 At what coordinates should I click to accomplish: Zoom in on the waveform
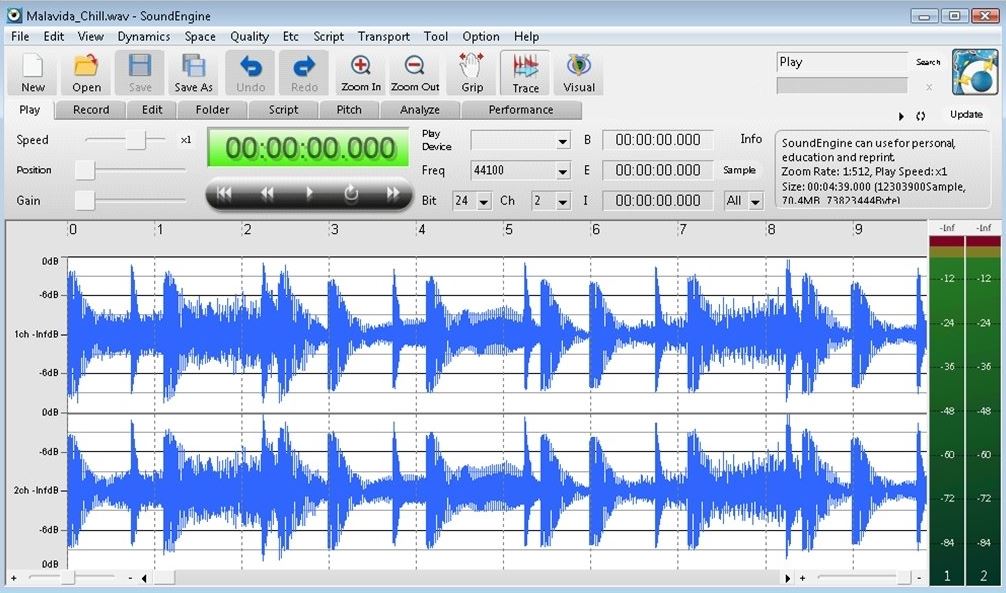click(361, 73)
